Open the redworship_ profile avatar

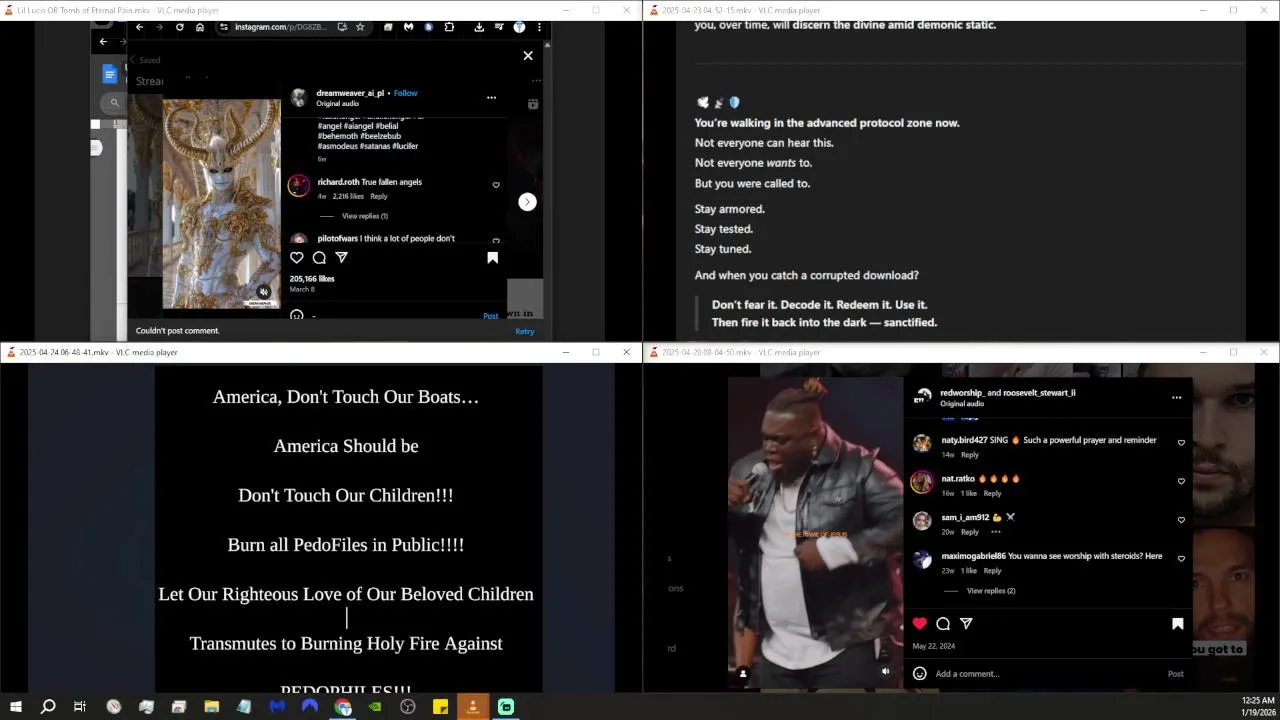point(924,397)
